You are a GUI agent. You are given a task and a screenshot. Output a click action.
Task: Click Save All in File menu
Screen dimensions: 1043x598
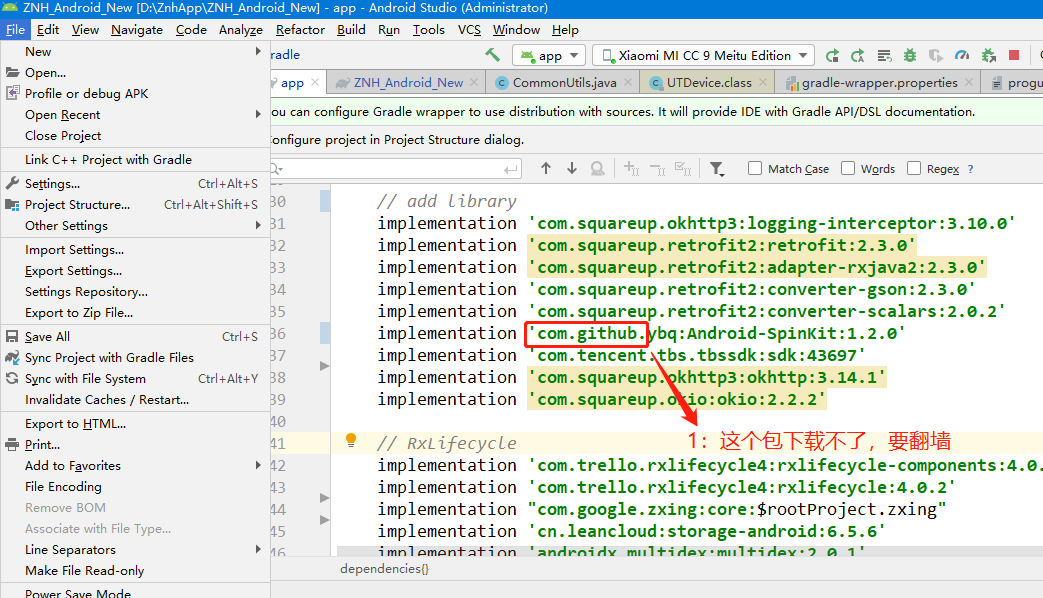136,337
